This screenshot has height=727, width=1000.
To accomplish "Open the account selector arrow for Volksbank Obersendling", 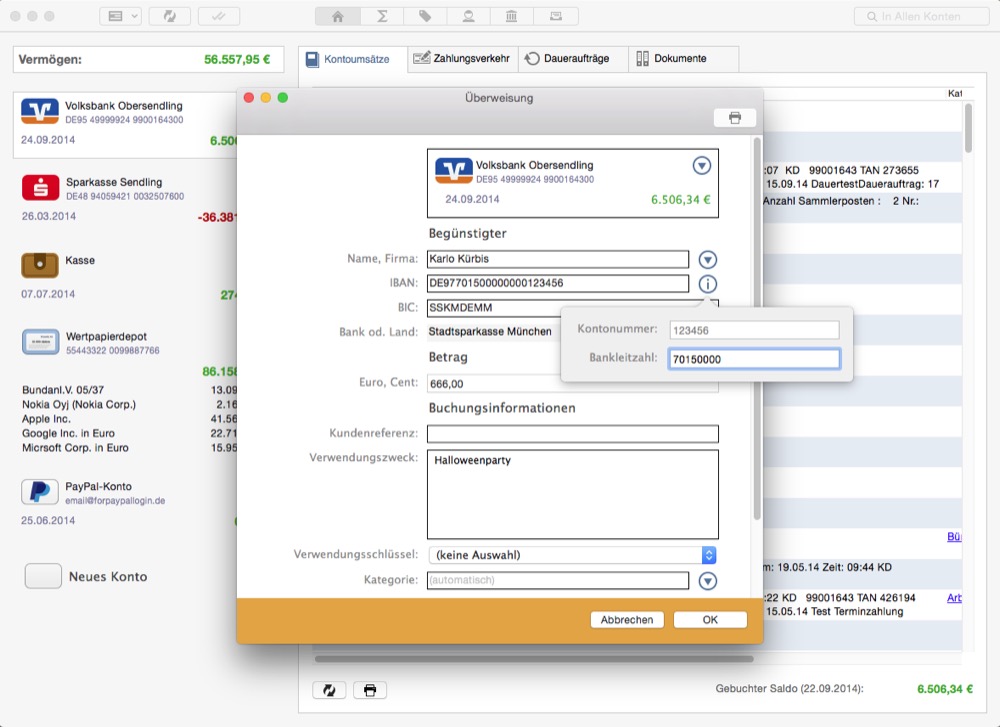I will click(x=702, y=166).
